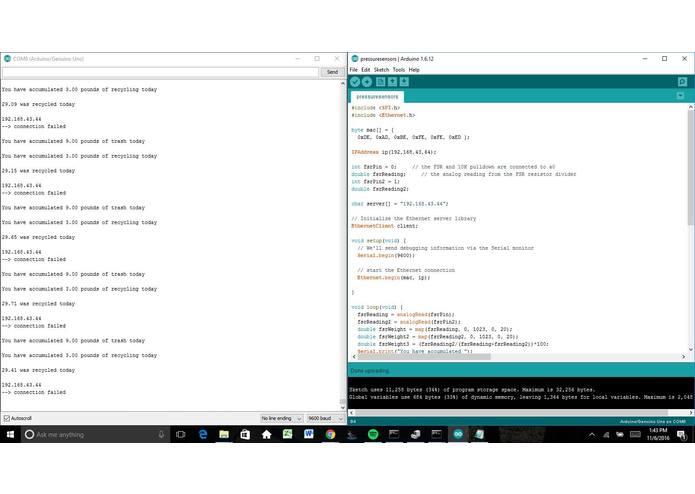Click the serial monitor message input field
Image resolution: width=695 pixels, height=494 pixels.
(x=160, y=72)
